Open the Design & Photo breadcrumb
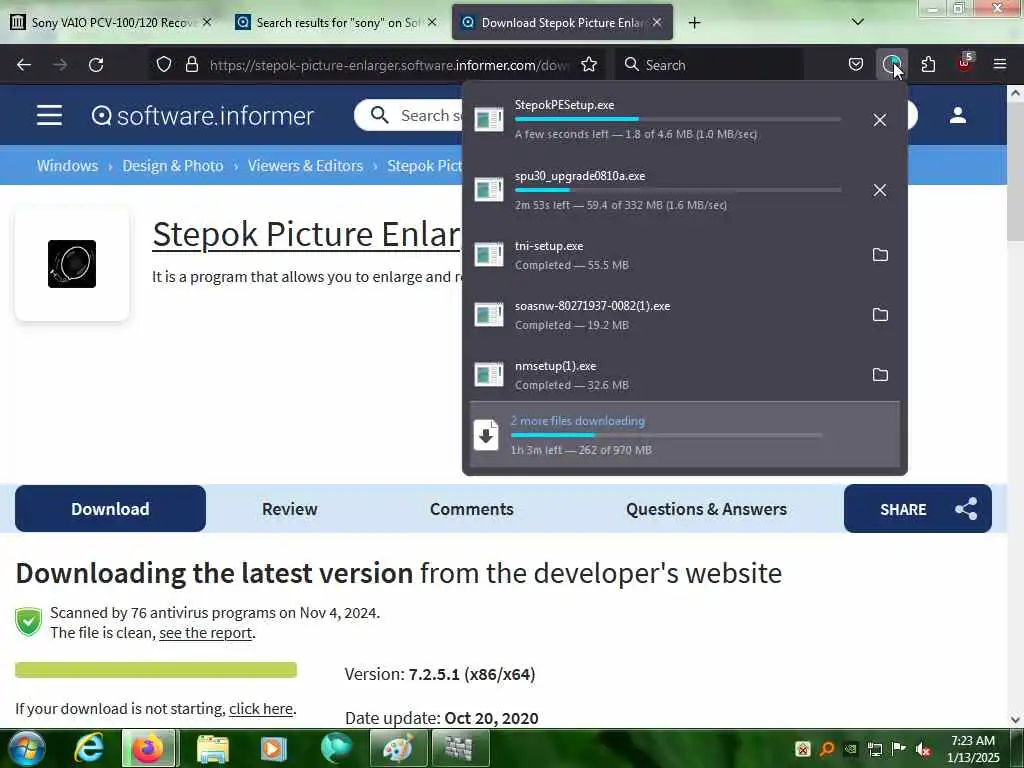1024x768 pixels. tap(173, 165)
